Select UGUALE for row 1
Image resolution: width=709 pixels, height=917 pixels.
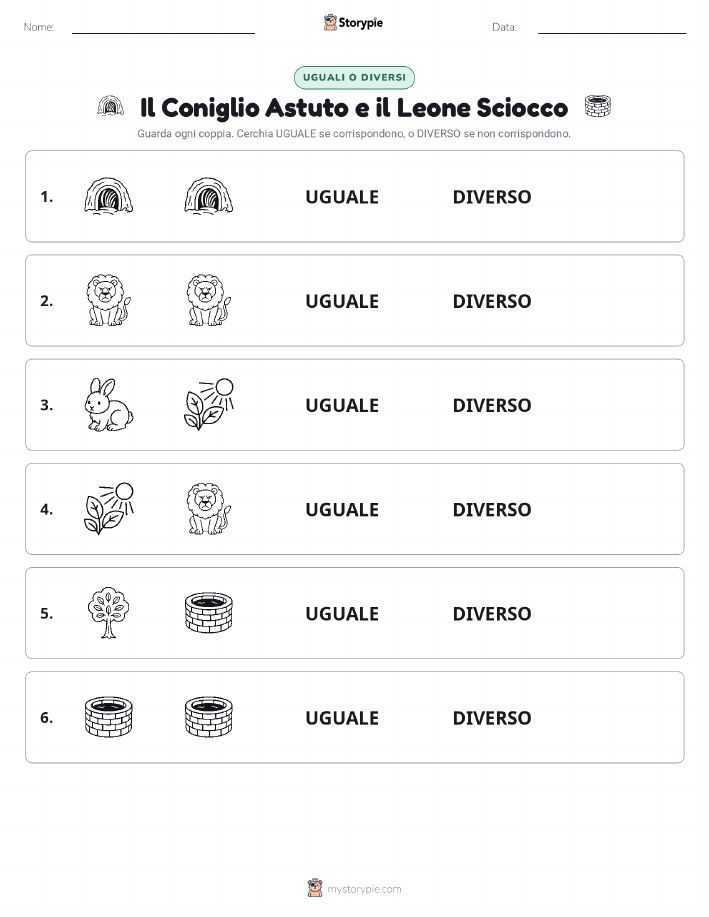(x=342, y=197)
